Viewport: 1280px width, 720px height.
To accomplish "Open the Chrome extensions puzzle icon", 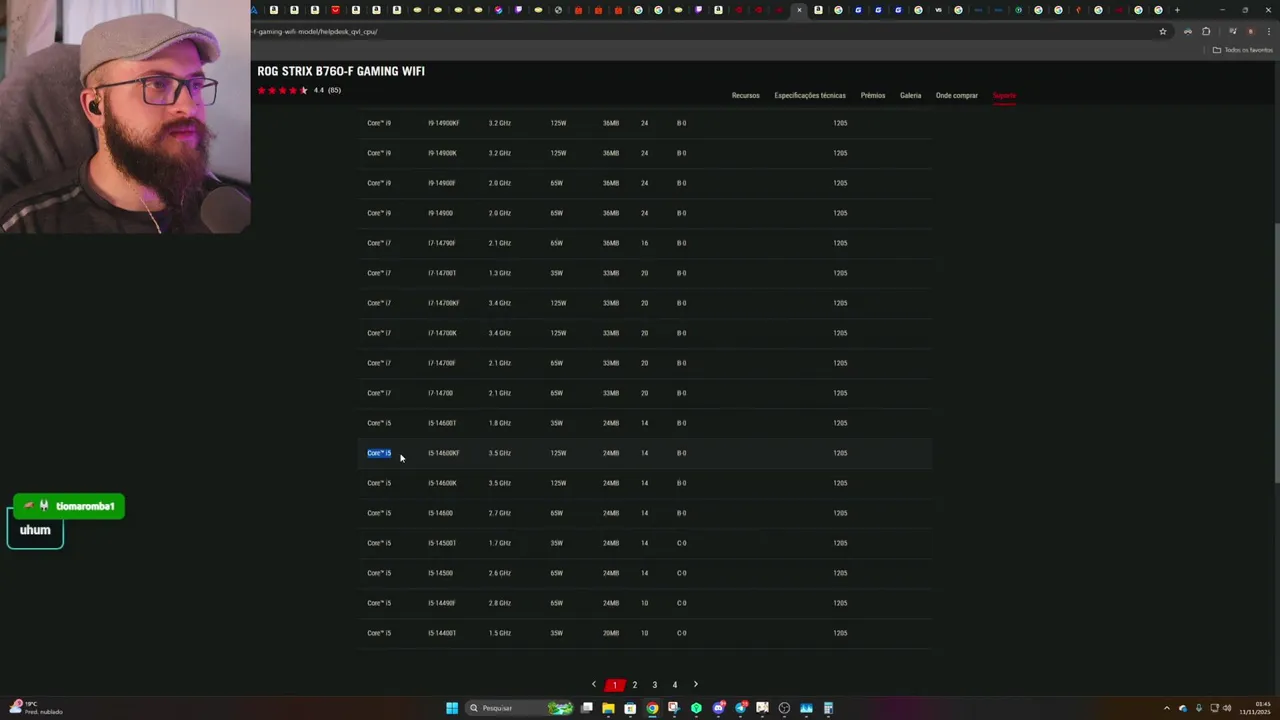I will tap(1206, 31).
